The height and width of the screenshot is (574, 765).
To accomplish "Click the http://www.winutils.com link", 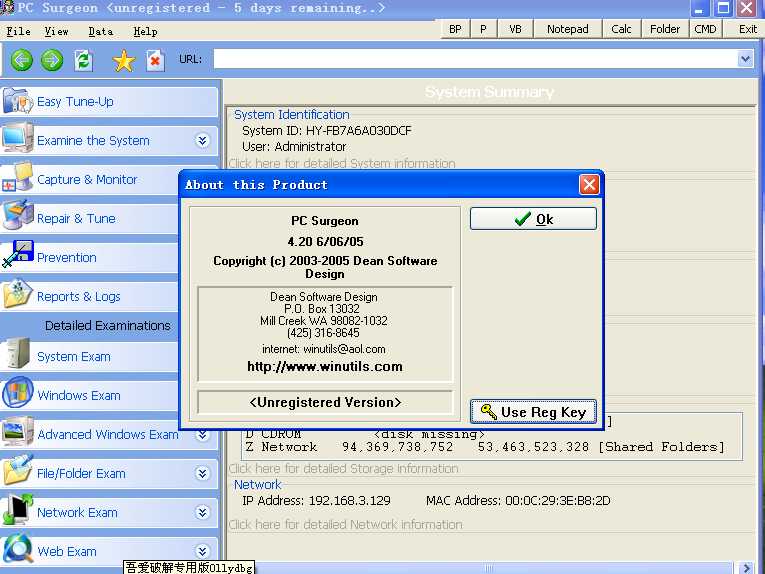I will pos(325,366).
